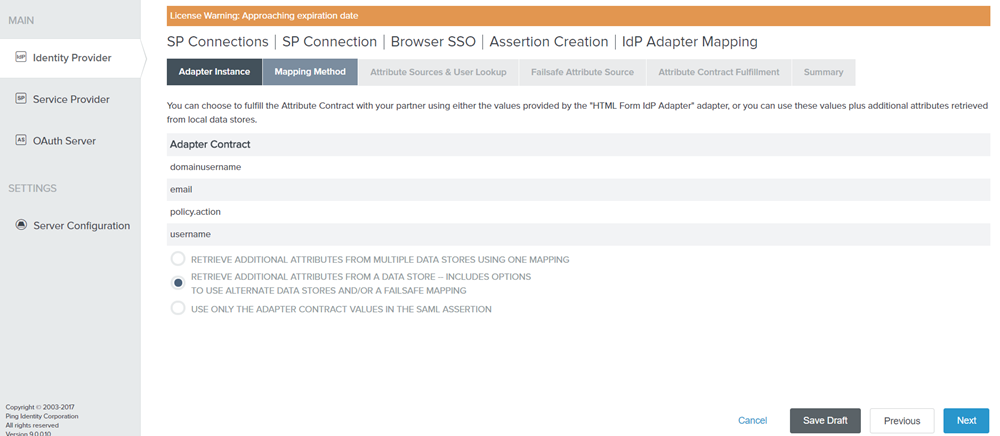
Task: Select retrieve from multiple data stores option
Action: (178, 259)
